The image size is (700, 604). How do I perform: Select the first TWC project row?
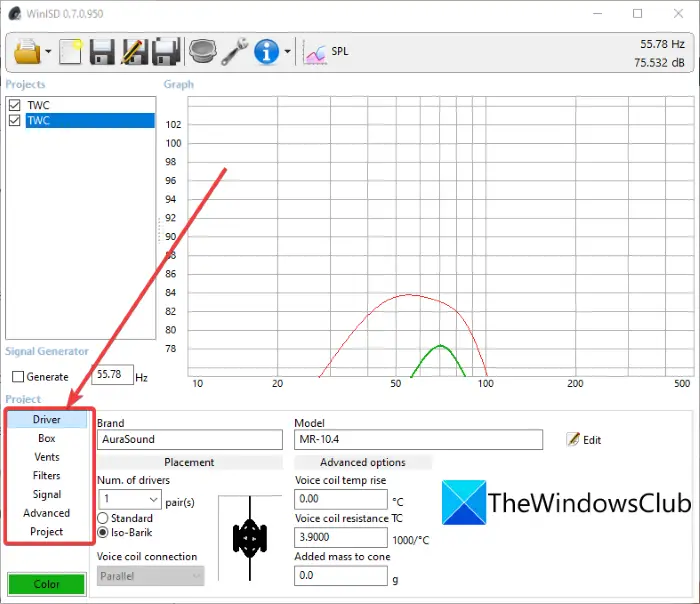[x=90, y=105]
